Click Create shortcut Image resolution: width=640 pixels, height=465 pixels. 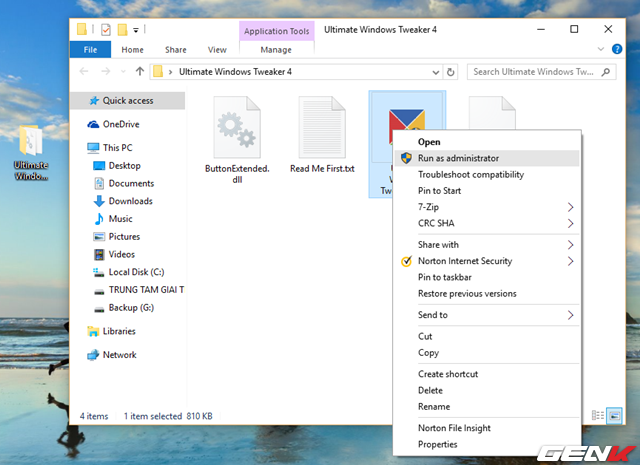click(x=487, y=374)
